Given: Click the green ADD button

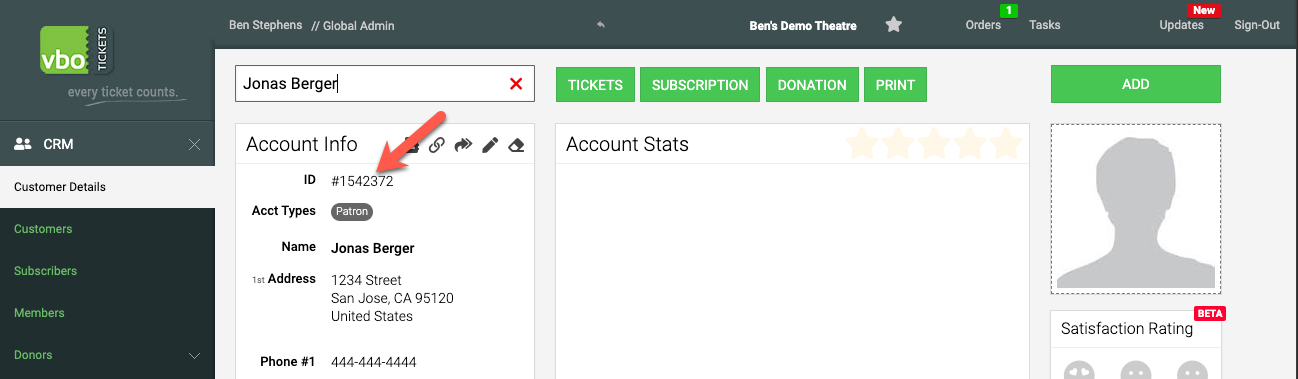Looking at the screenshot, I should 1136,84.
